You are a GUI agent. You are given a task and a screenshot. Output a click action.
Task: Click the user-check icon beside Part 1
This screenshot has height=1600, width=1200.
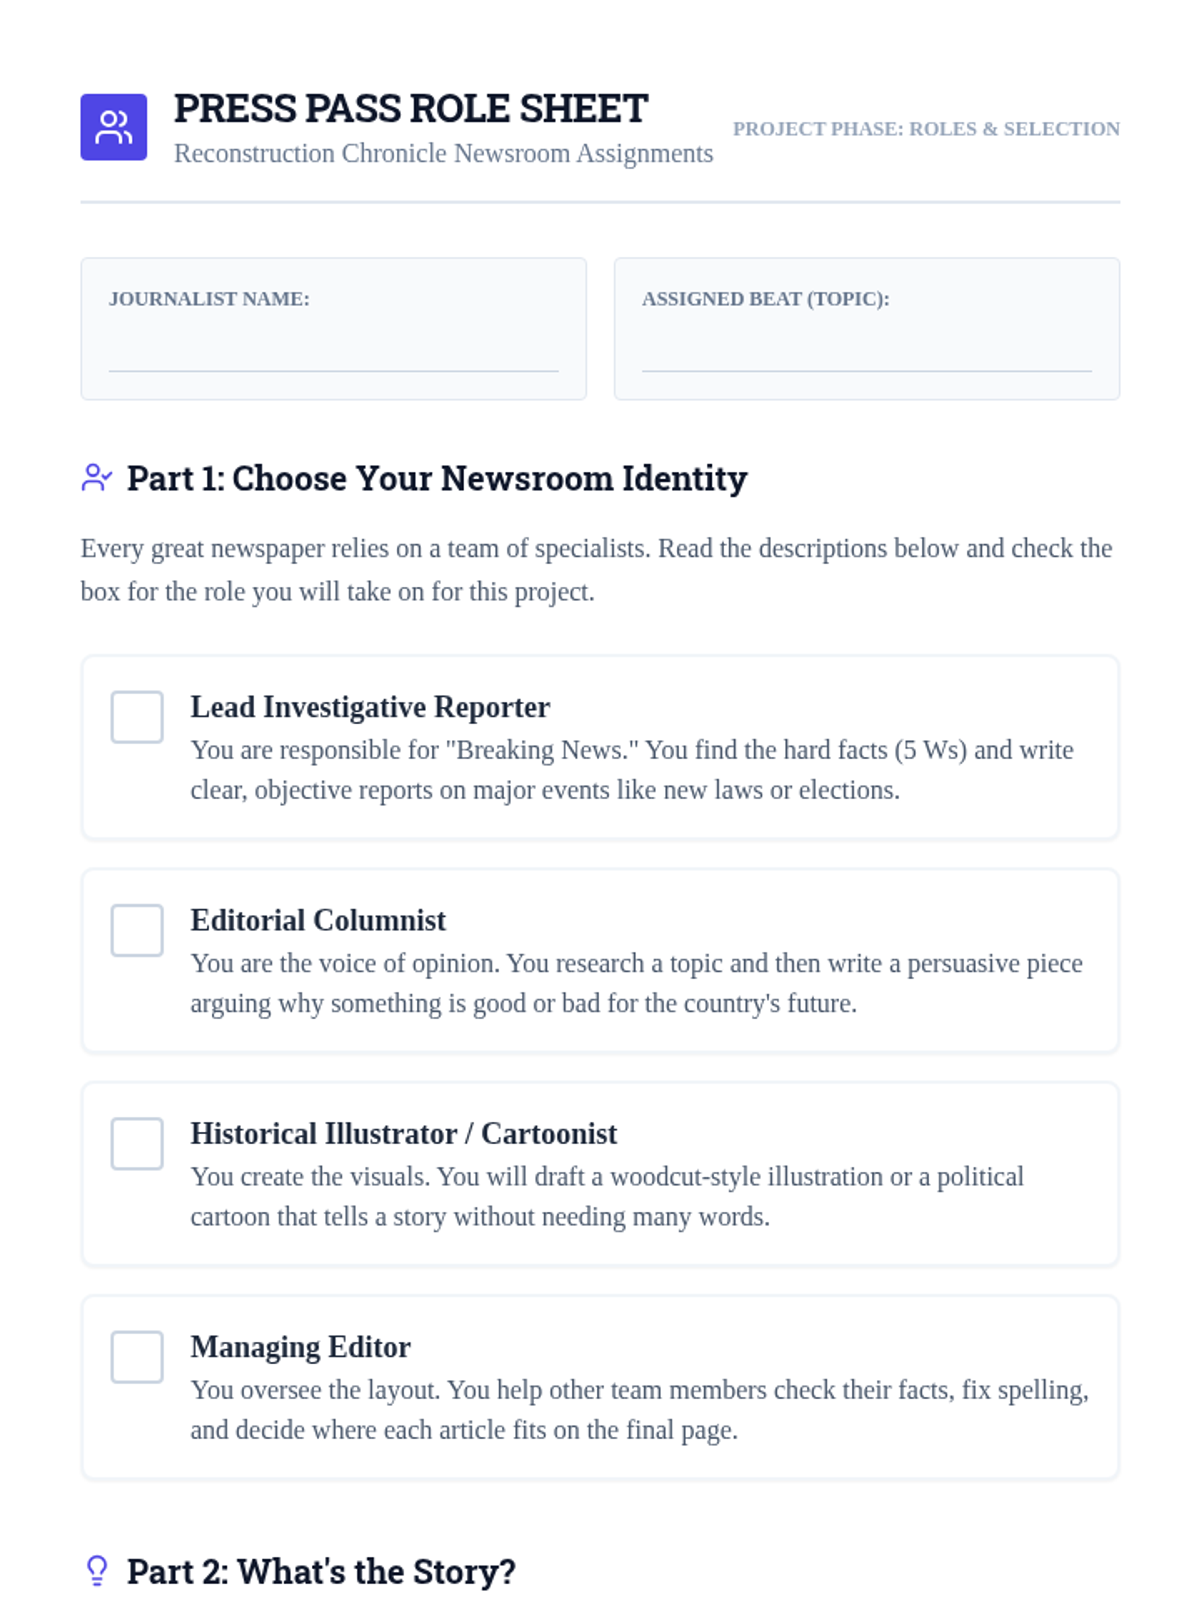point(97,478)
